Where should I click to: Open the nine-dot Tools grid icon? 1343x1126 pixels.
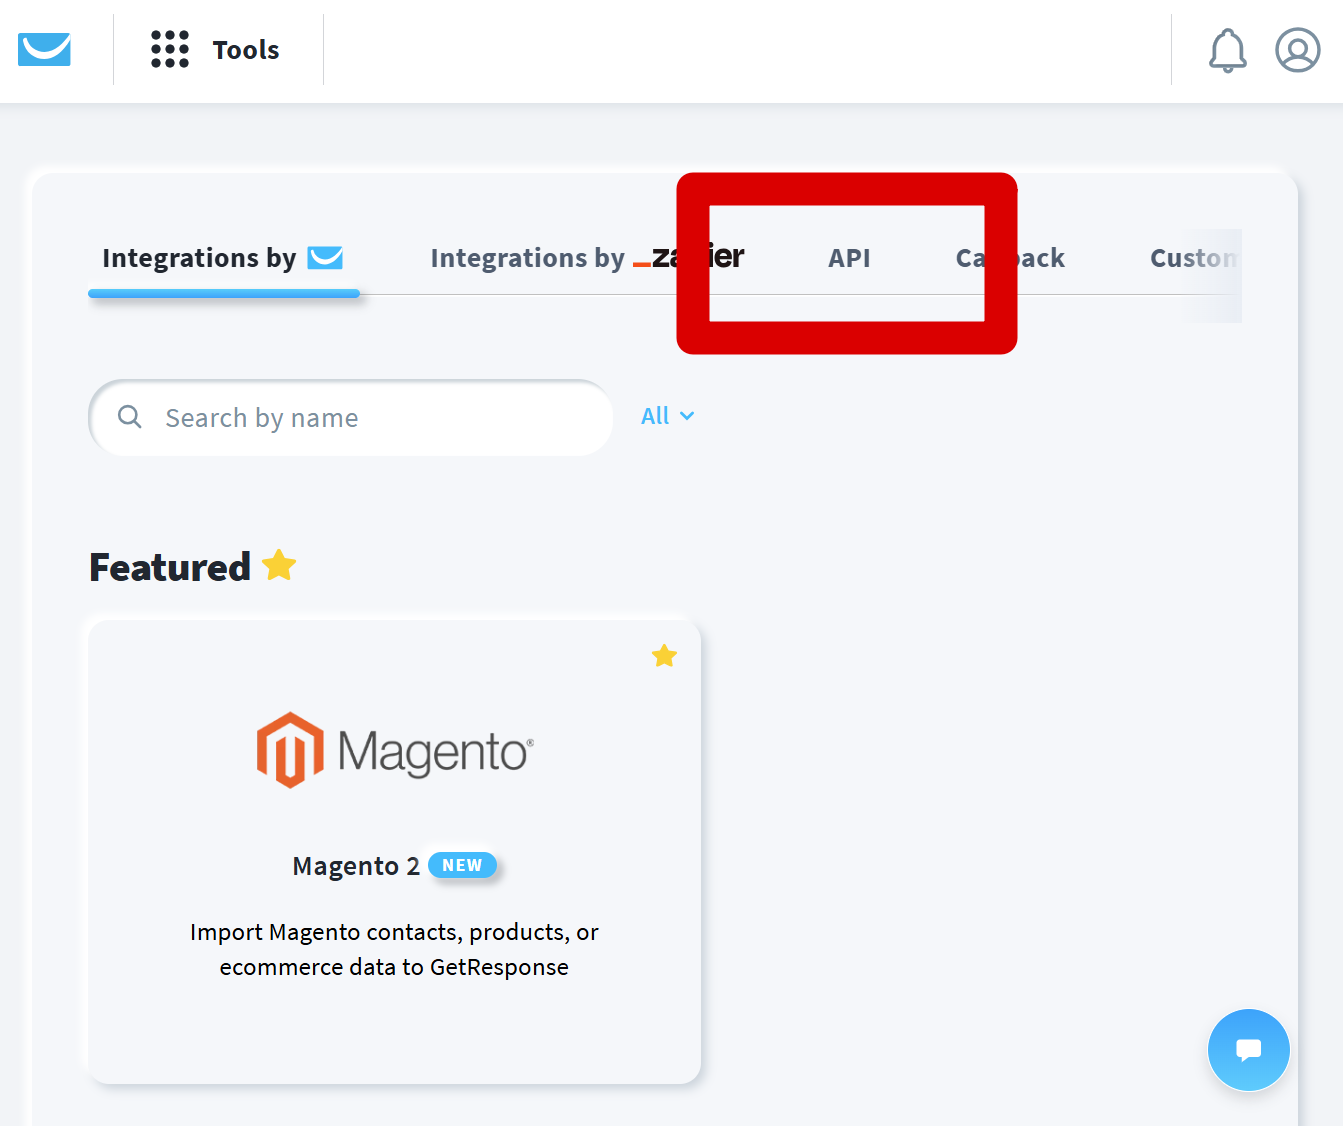(170, 49)
